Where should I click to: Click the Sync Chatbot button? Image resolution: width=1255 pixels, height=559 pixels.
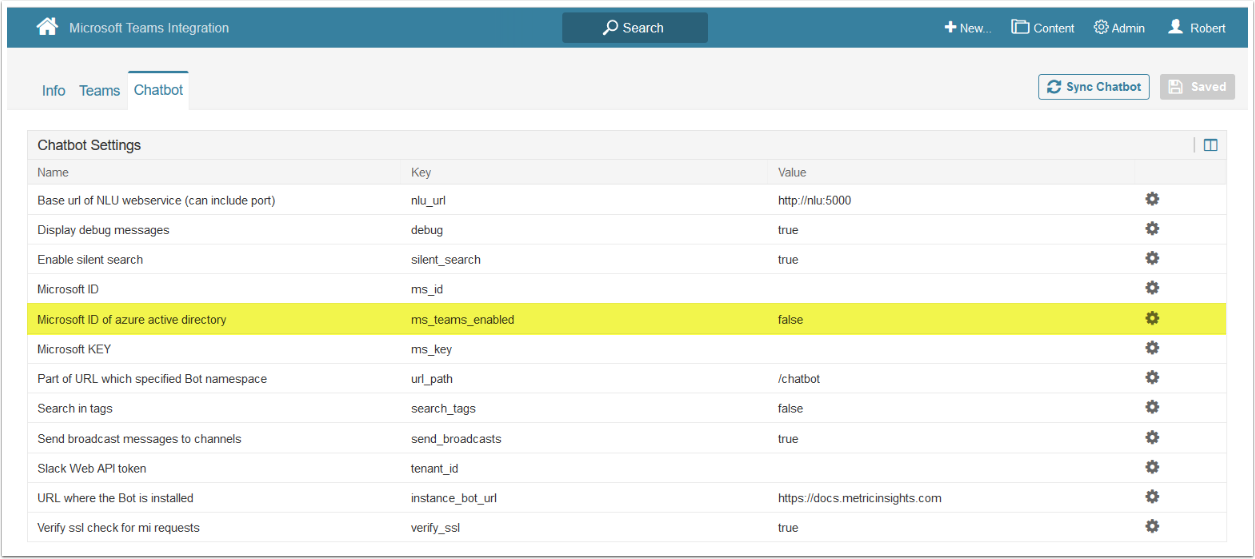pyautogui.click(x=1094, y=87)
